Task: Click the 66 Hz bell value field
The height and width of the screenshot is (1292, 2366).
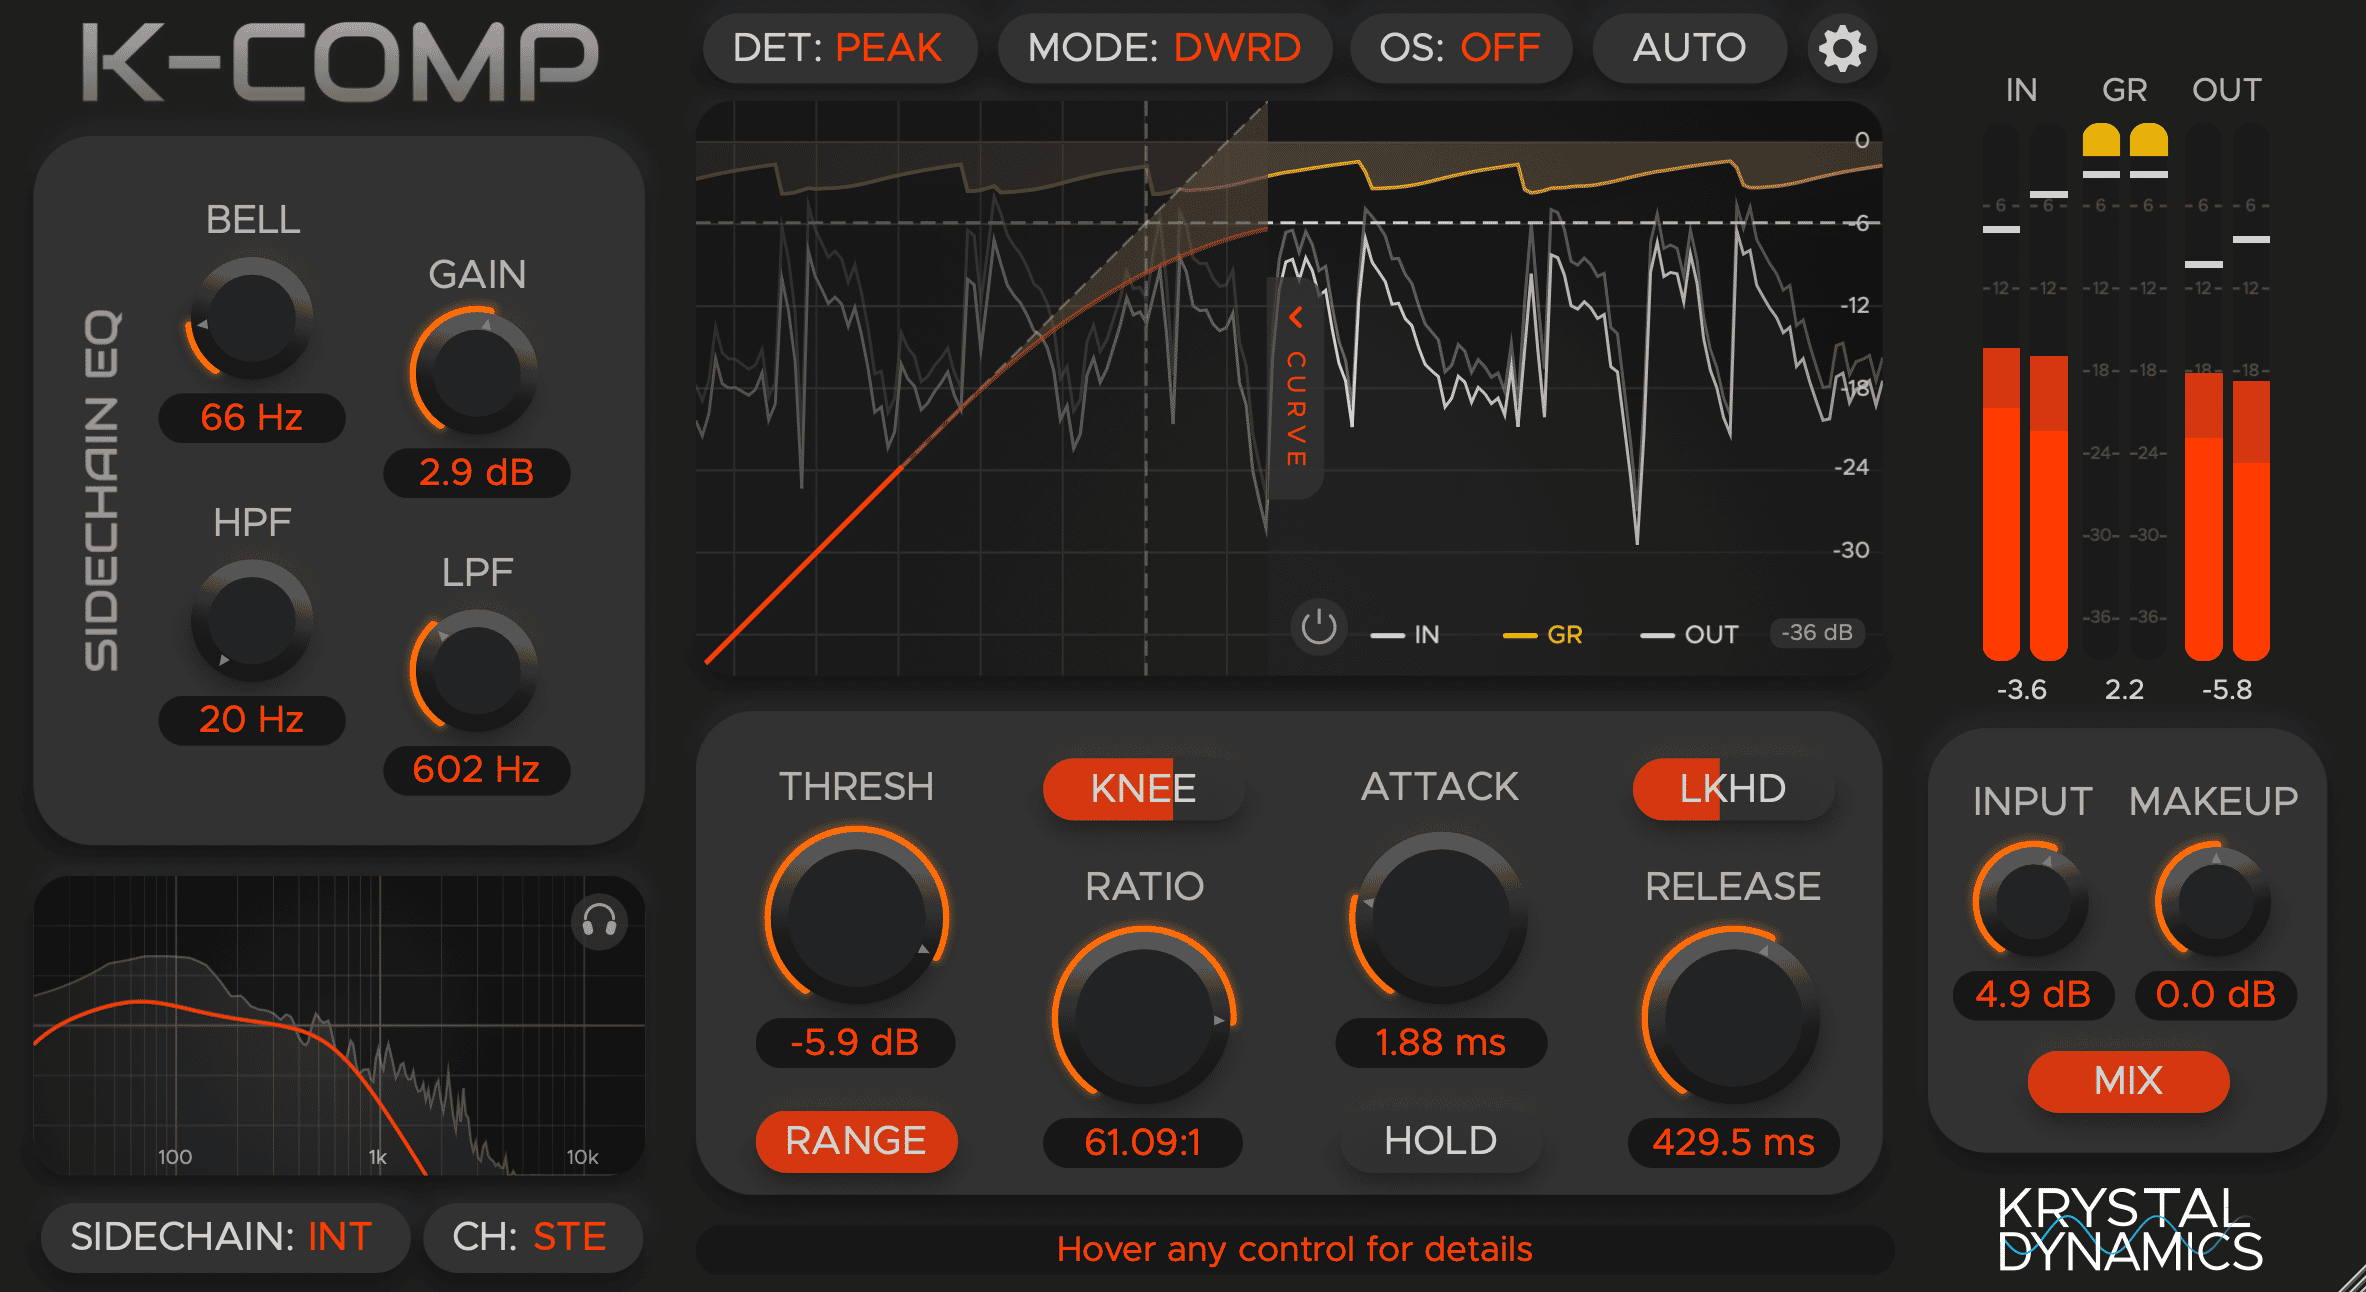Action: 252,418
